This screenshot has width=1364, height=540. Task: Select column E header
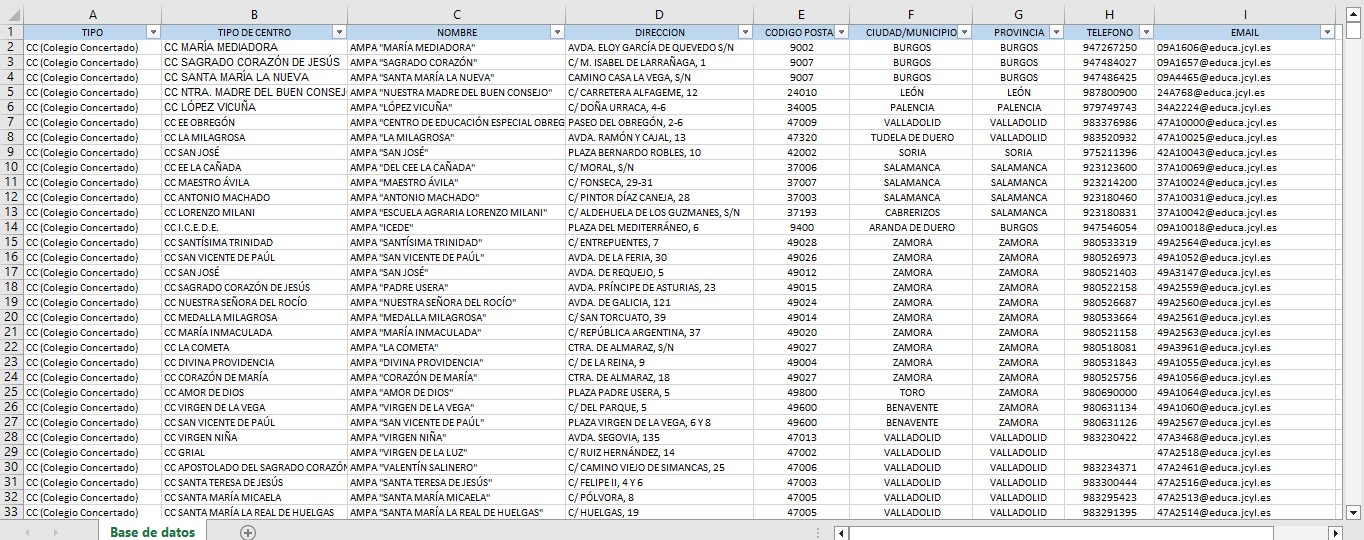[800, 14]
